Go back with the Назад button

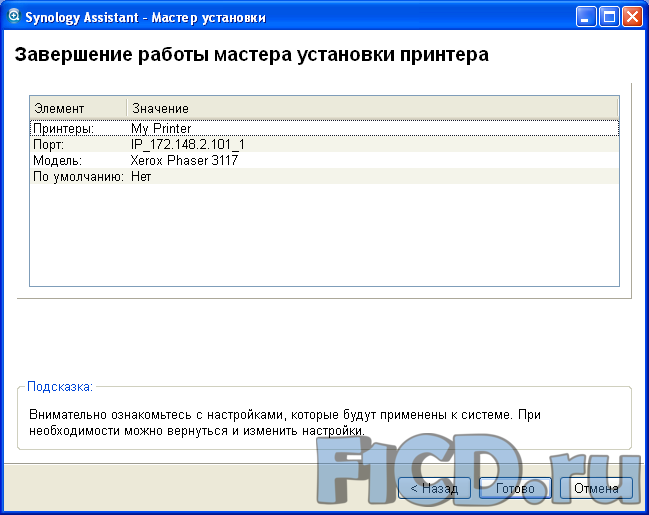pyautogui.click(x=434, y=488)
